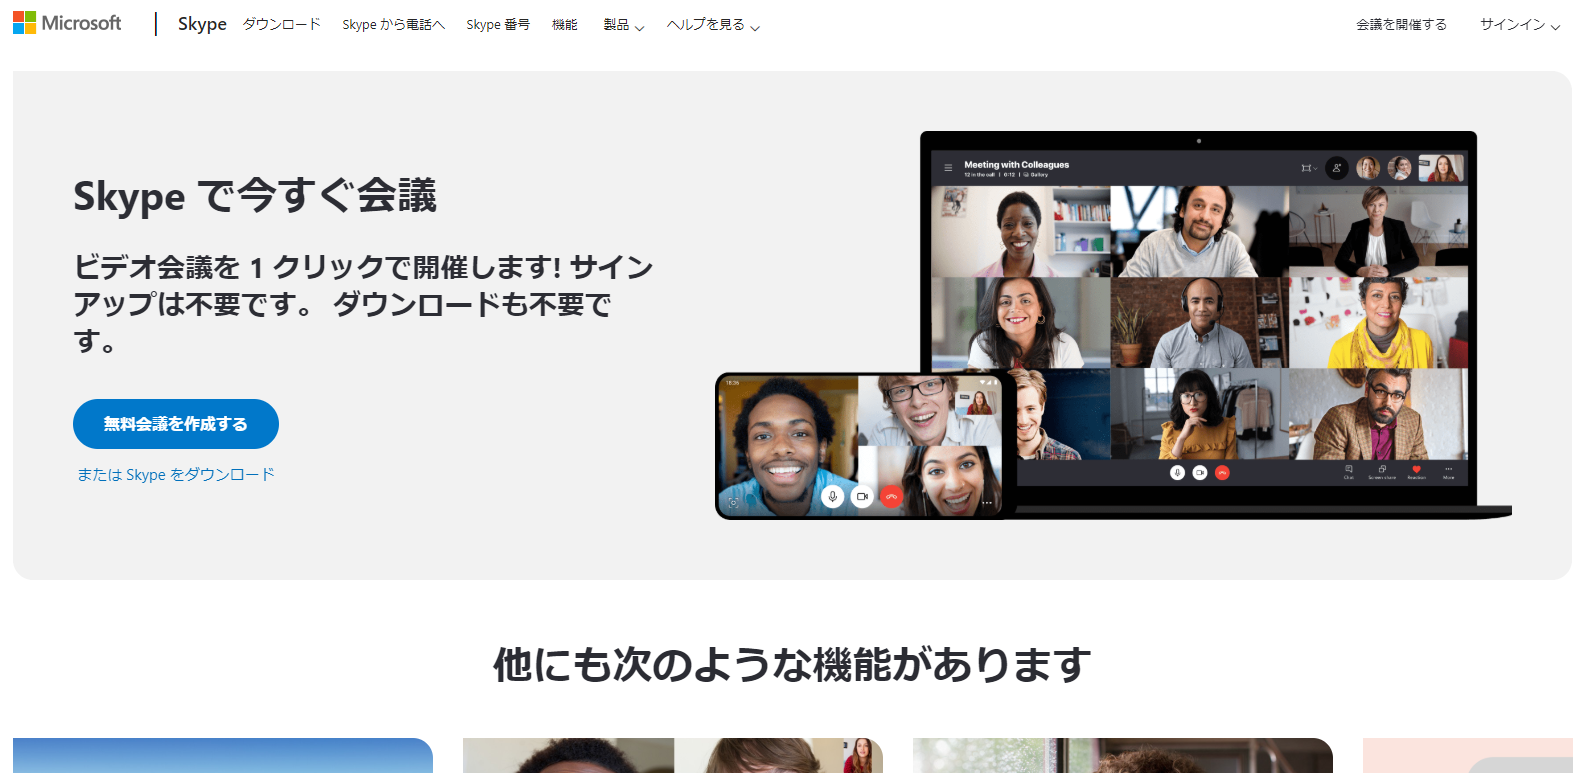Click the red hang-up icon on the laptop screen
The image size is (1573, 773).
point(1222,472)
